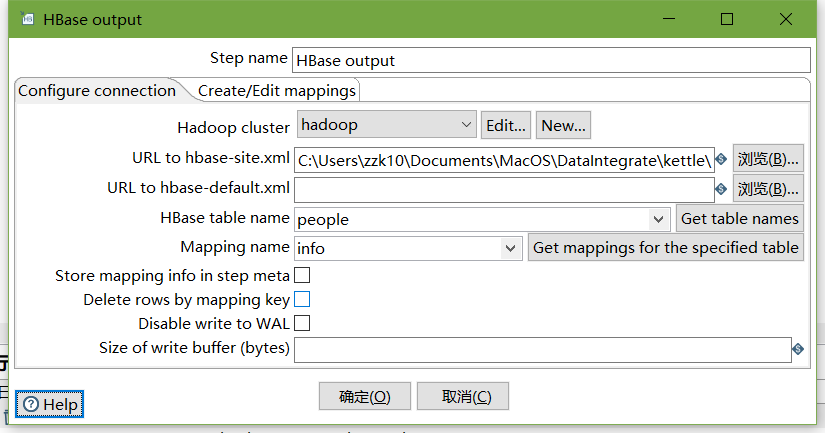Click variable icon beside write buffer field

[x=798, y=349]
